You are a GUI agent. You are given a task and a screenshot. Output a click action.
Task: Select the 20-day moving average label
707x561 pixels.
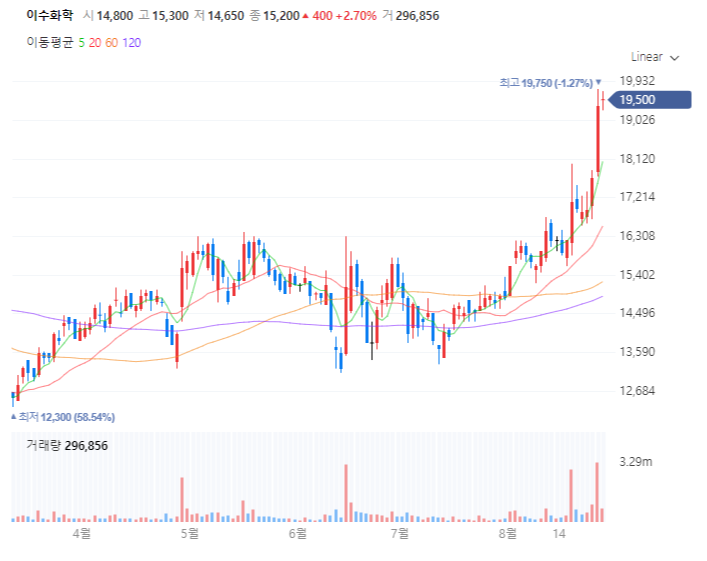click(x=95, y=43)
